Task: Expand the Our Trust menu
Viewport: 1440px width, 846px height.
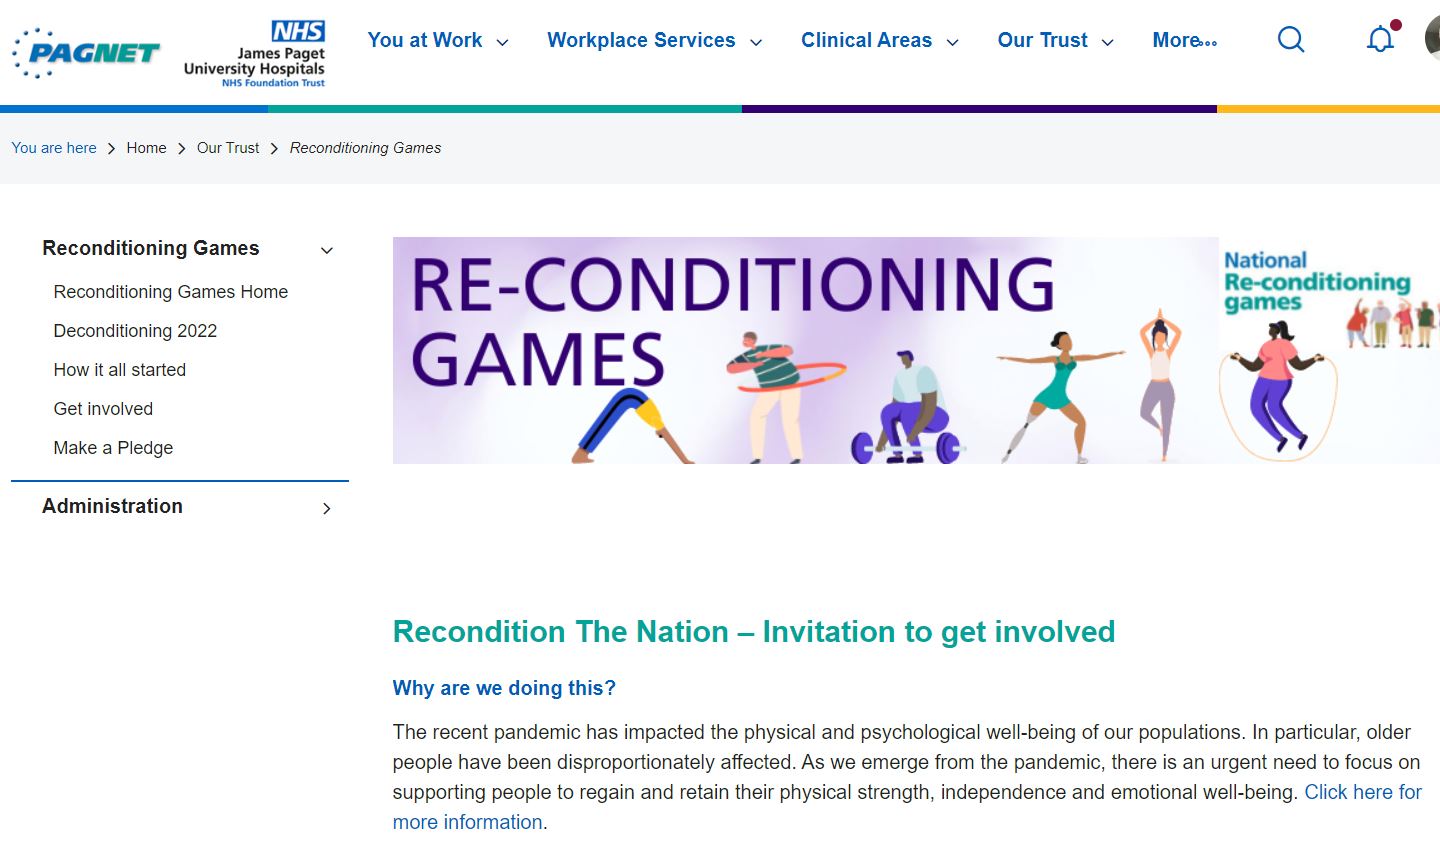Action: coord(1055,41)
